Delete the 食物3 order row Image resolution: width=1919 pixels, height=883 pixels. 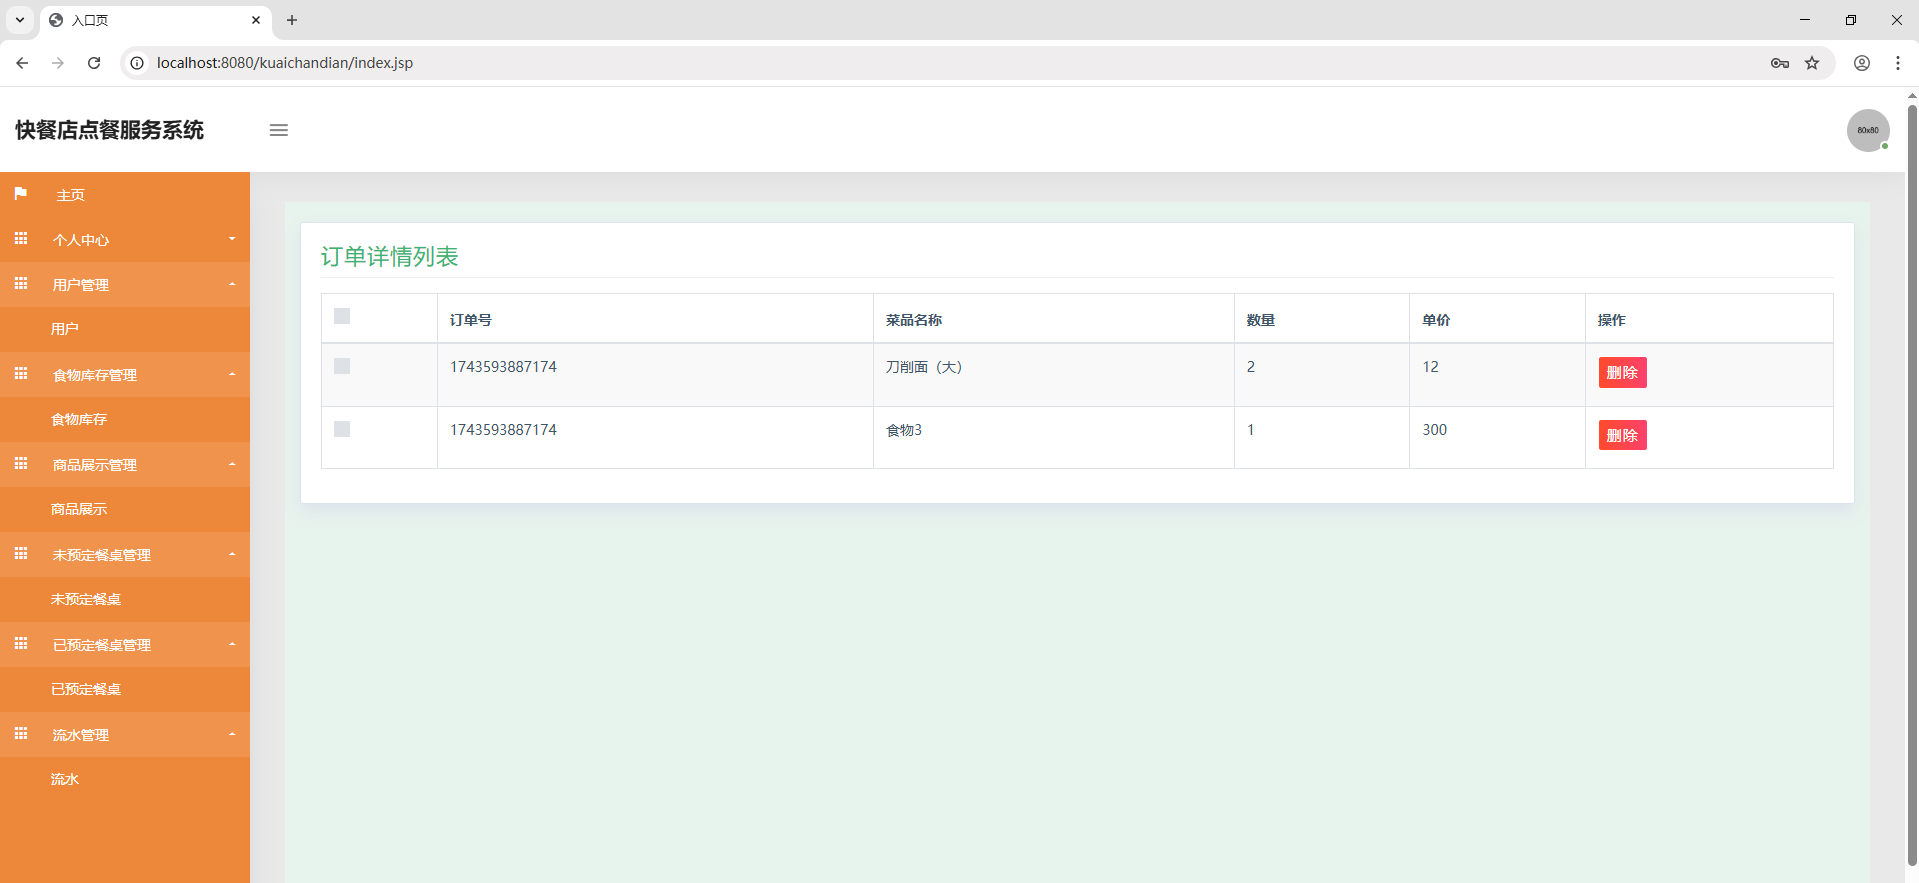(1622, 435)
